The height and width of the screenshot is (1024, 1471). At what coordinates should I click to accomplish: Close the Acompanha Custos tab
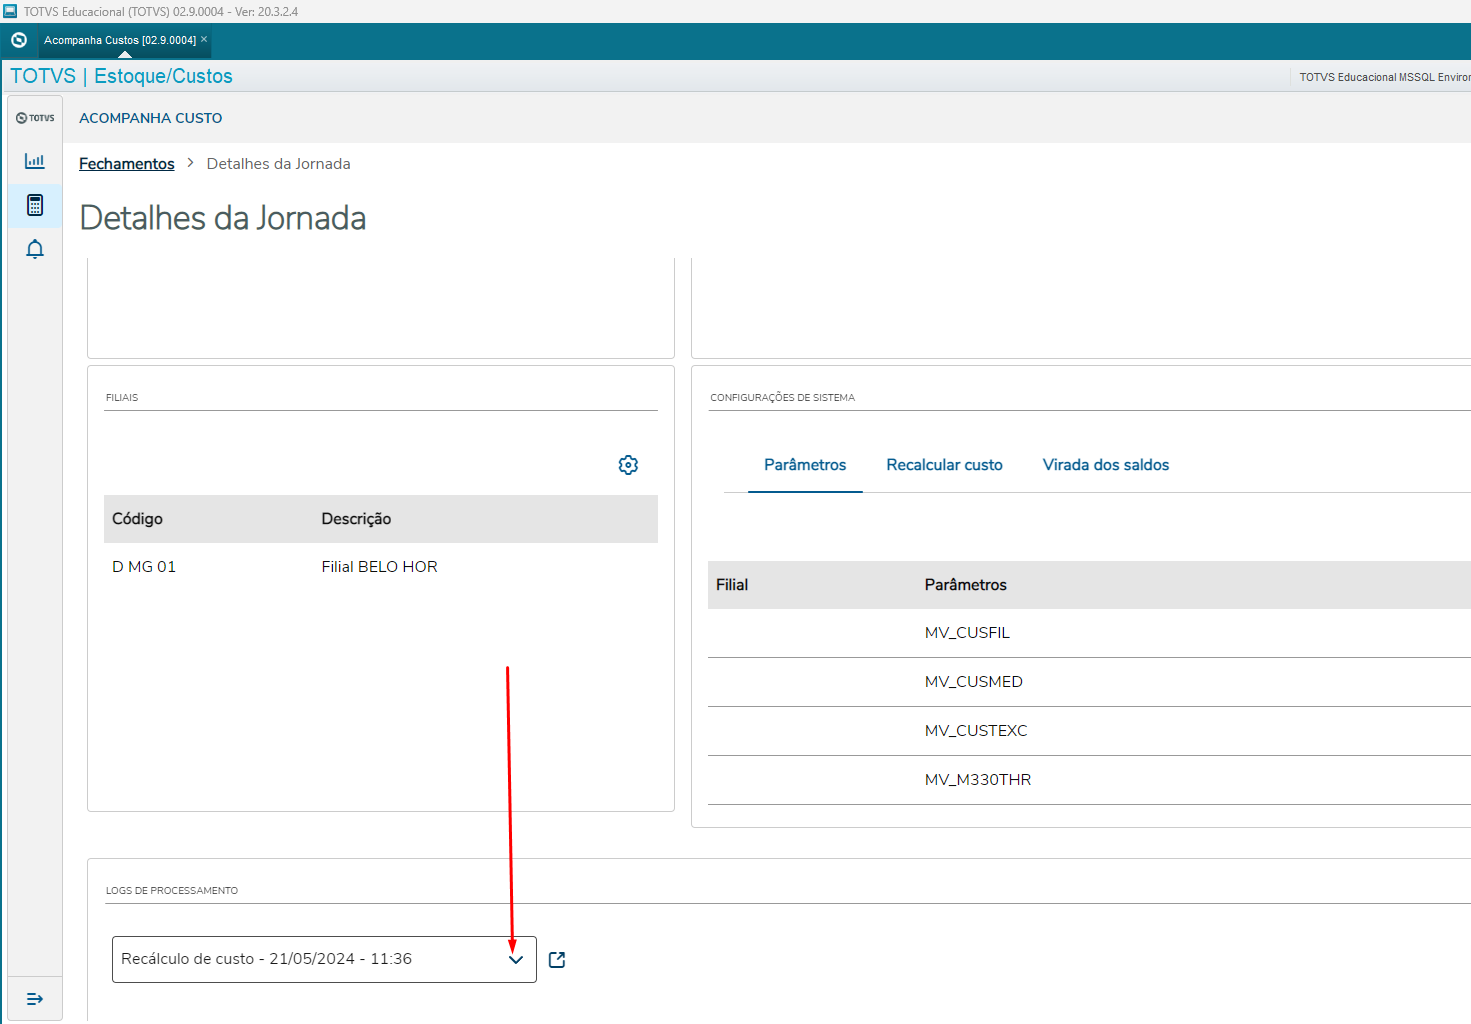click(x=204, y=39)
